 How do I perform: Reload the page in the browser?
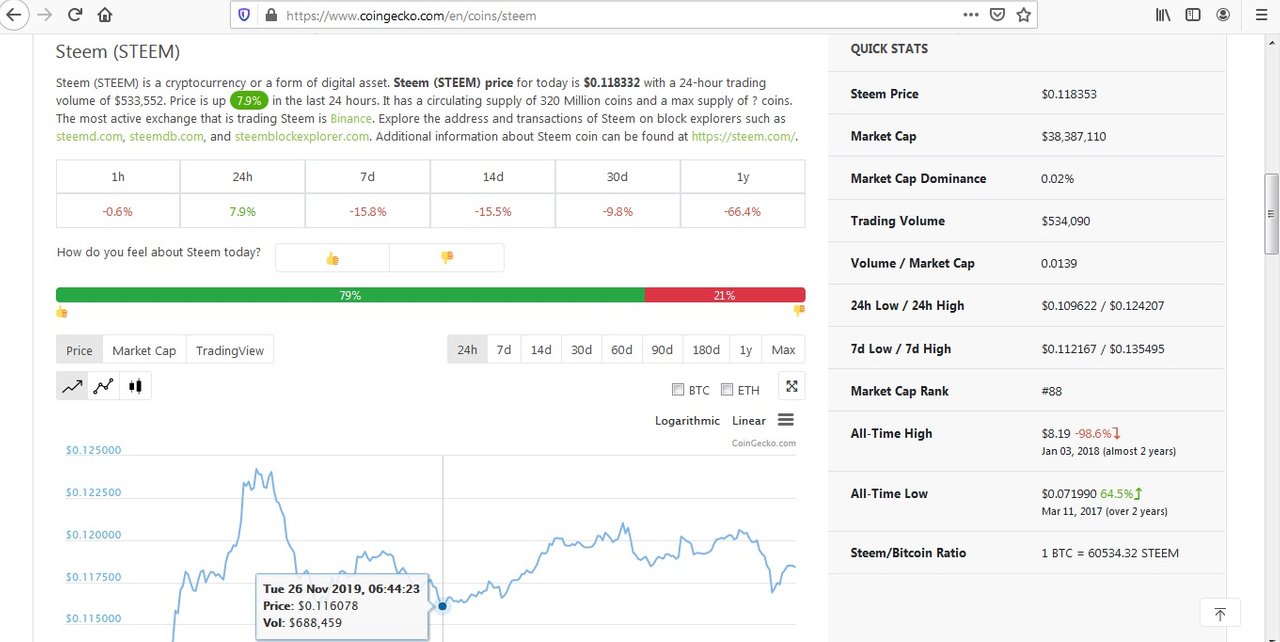(75, 15)
